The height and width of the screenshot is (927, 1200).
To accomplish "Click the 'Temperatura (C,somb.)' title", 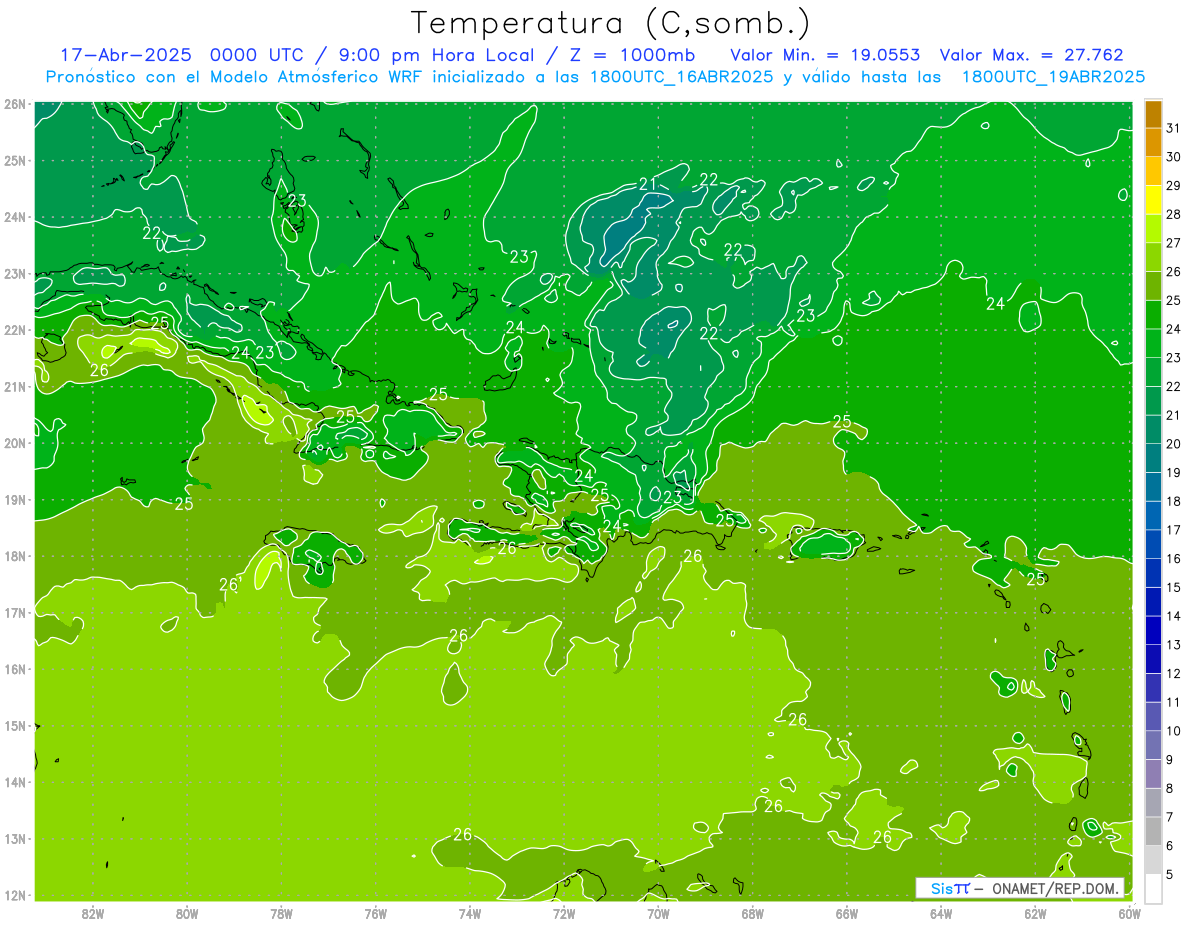I will pyautogui.click(x=611, y=23).
